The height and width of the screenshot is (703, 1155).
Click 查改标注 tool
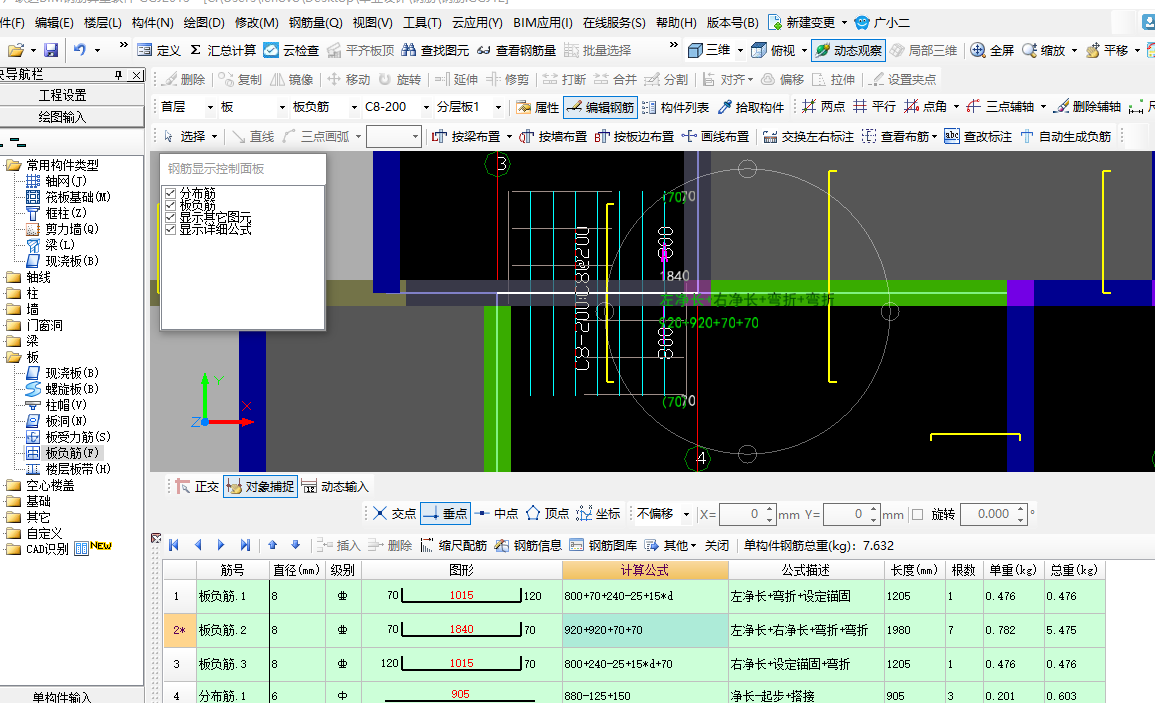[x=979, y=136]
